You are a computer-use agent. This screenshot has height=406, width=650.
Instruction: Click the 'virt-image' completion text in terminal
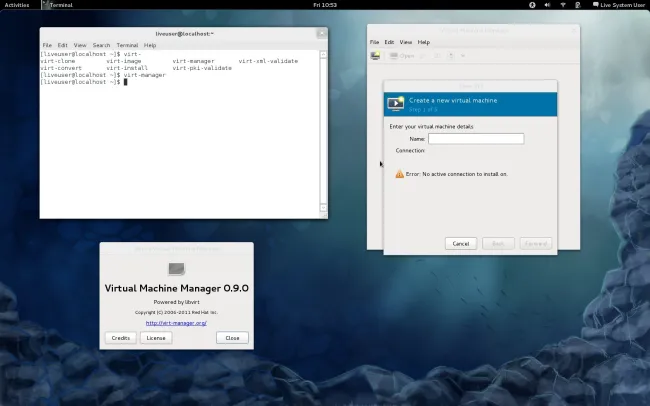tap(124, 61)
